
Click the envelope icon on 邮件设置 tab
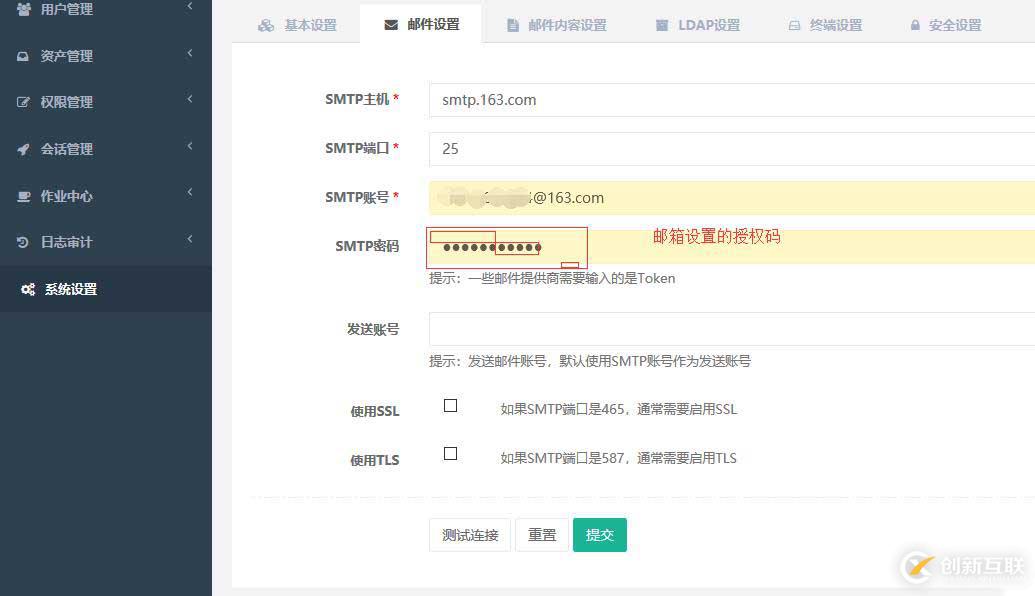tap(390, 25)
